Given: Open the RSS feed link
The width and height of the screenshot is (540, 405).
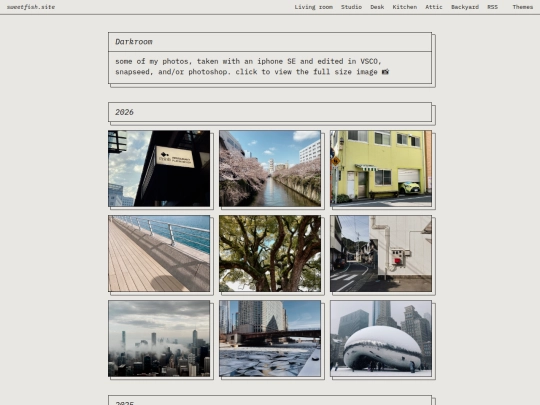Looking at the screenshot, I should 492,7.
